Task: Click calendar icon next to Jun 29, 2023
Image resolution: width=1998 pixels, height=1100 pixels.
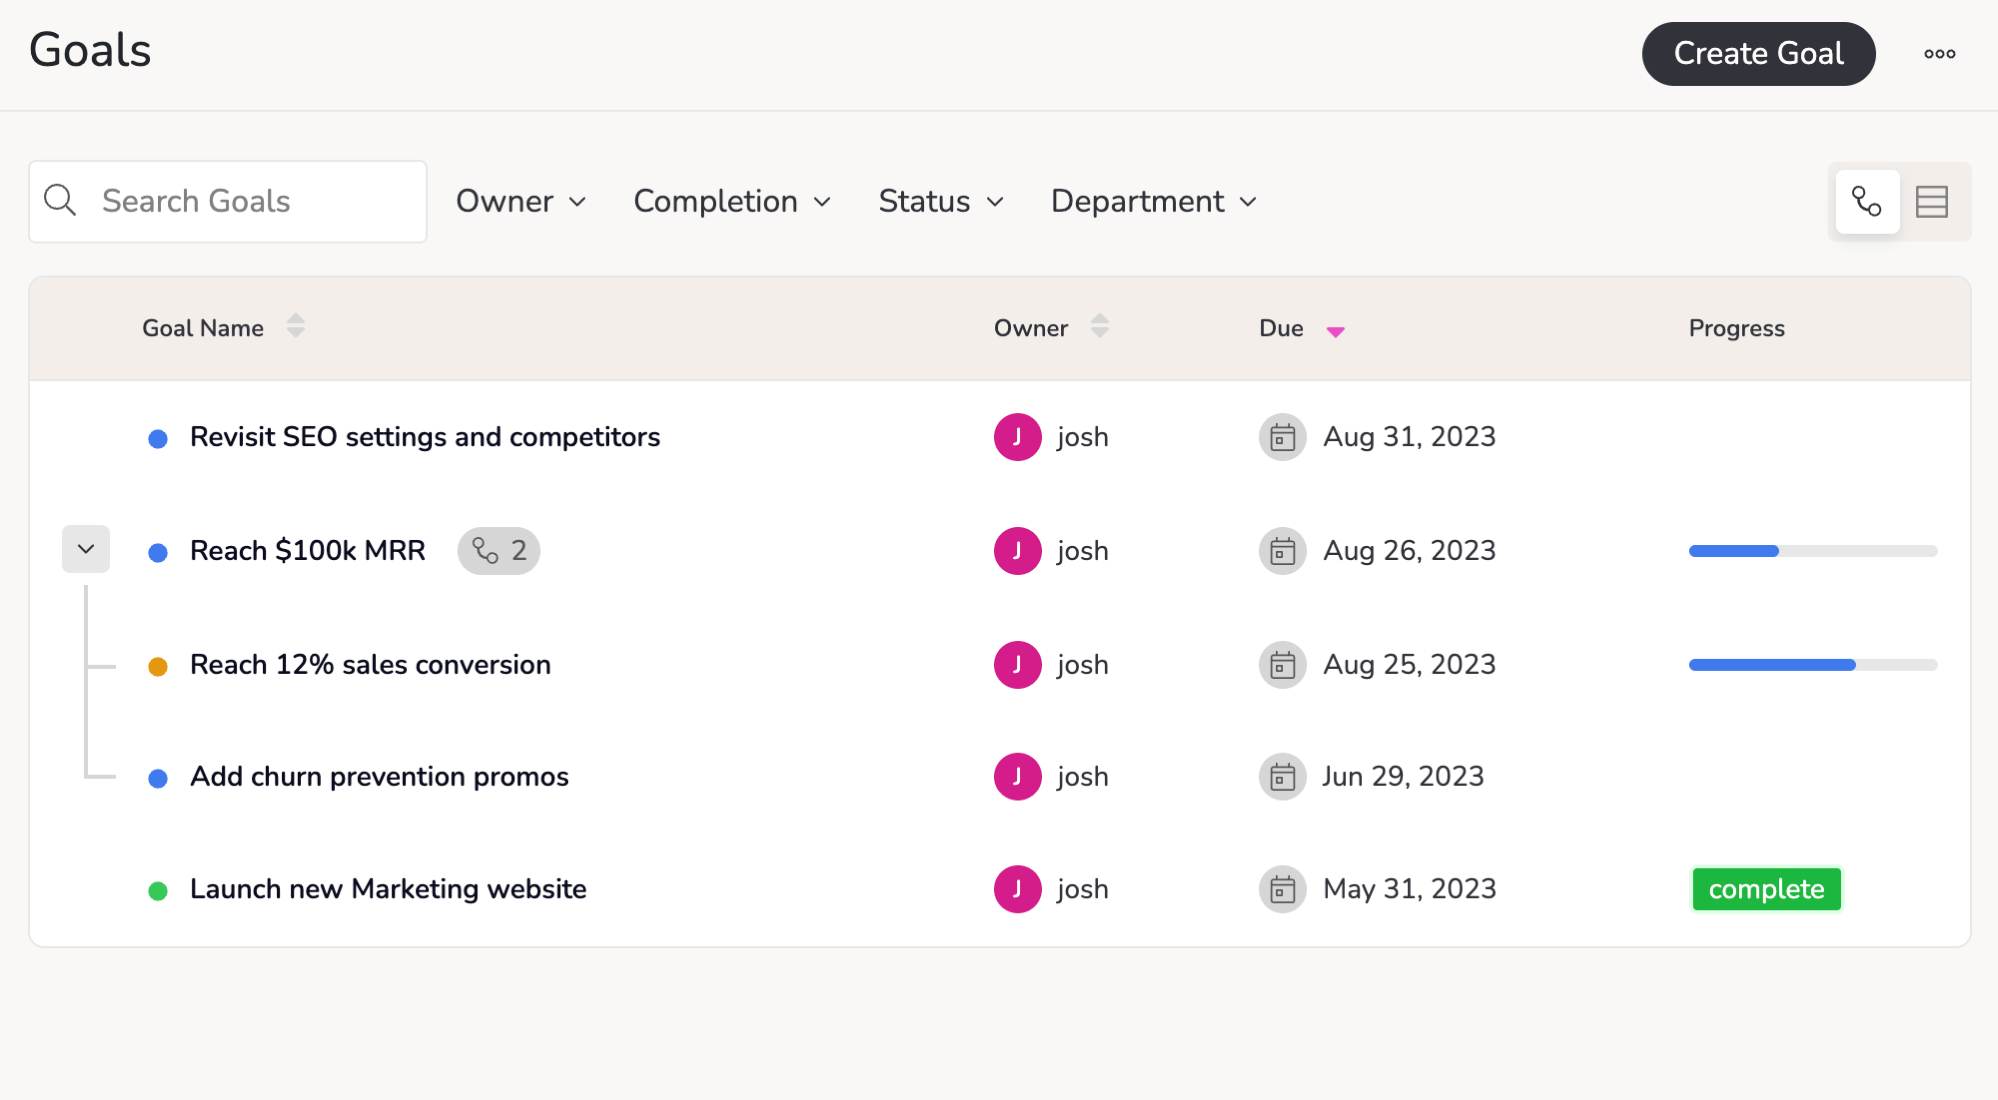Action: coord(1282,777)
